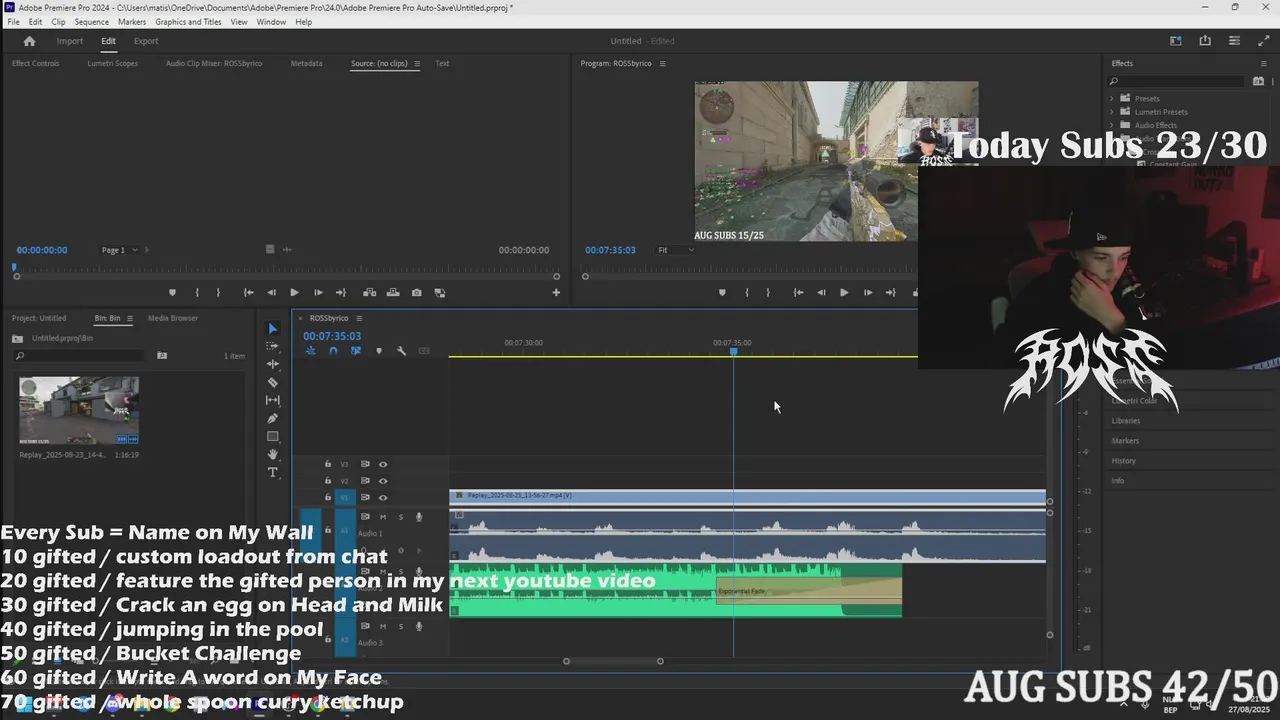Open the Sequence menu
This screenshot has height=720, width=1280.
click(x=92, y=22)
